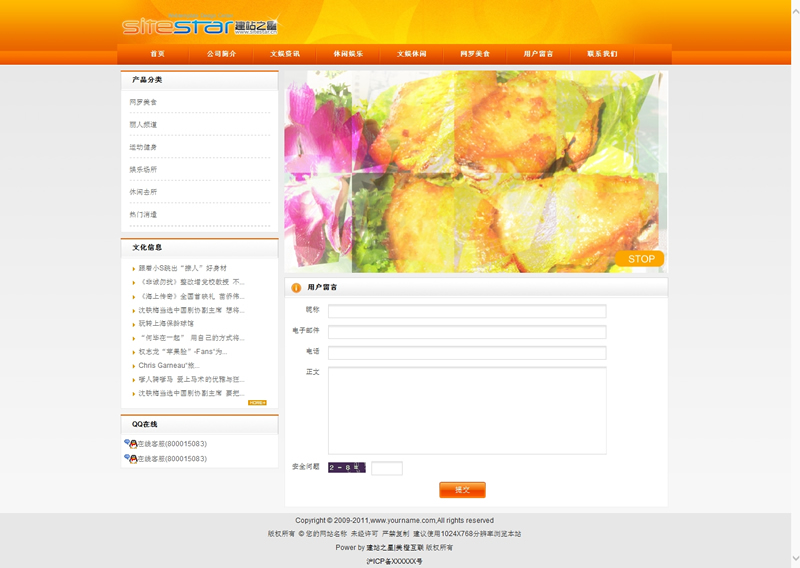Click the small orange MORE icon
The height and width of the screenshot is (568, 800).
257,403
